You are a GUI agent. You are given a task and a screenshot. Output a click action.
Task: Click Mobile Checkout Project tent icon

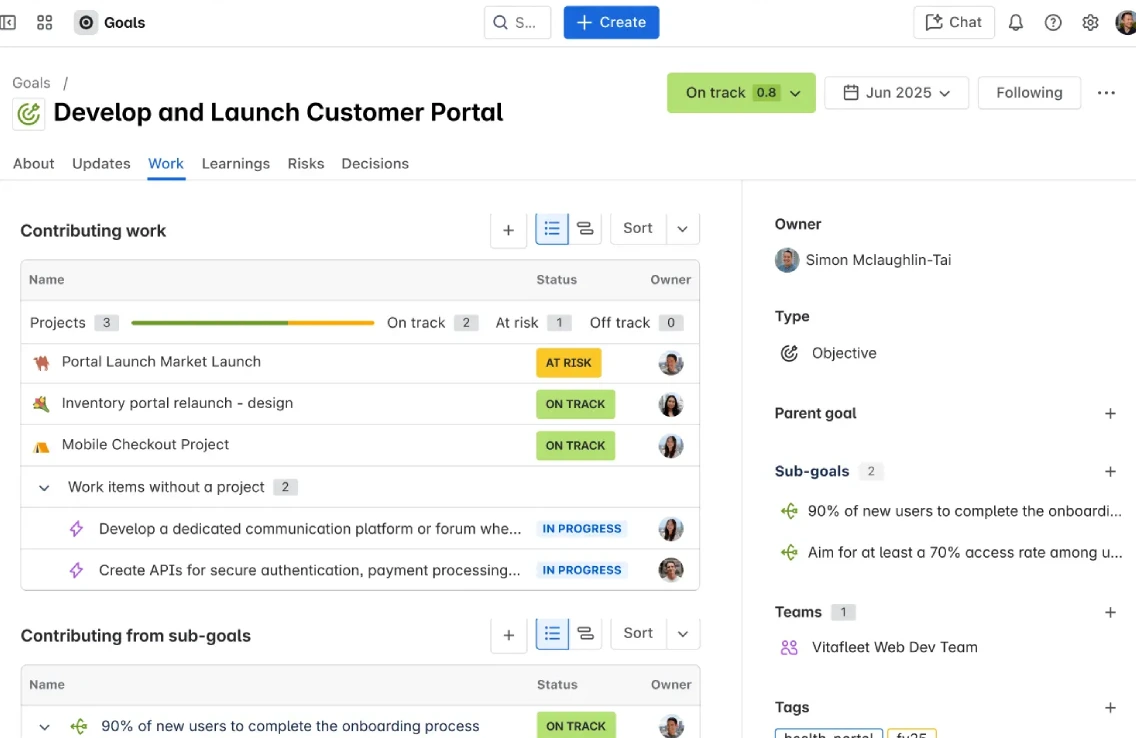click(41, 446)
